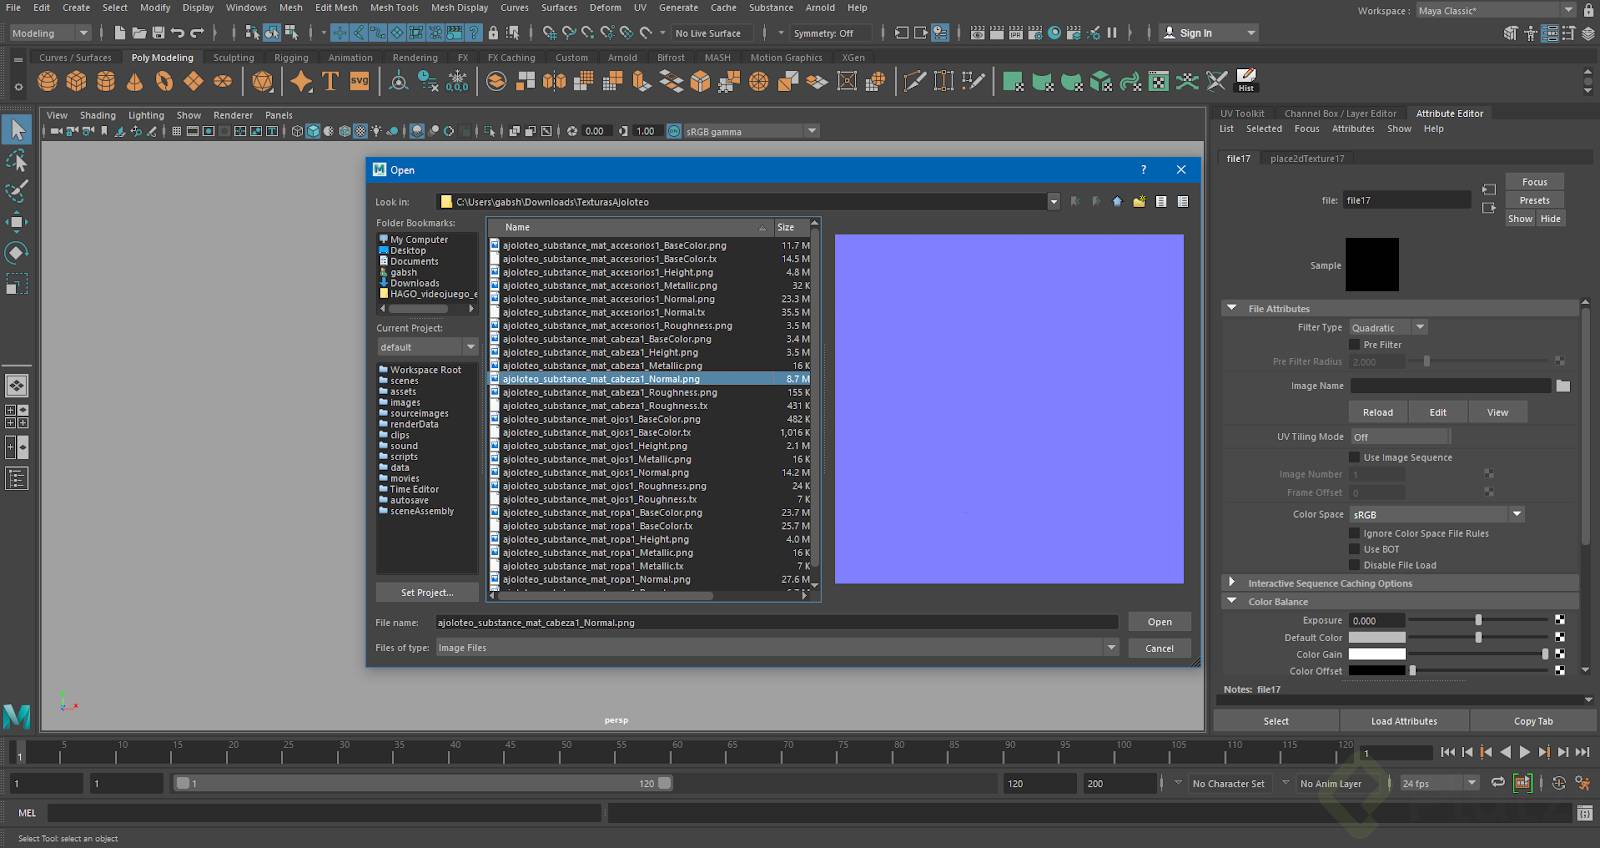Collapse the File Attributes section

pos(1231,308)
